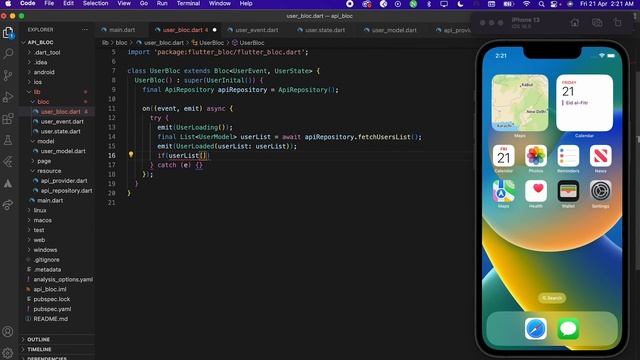Open Explorer more actions ellipsis
The width and height of the screenshot is (640, 360).
pos(84,30)
